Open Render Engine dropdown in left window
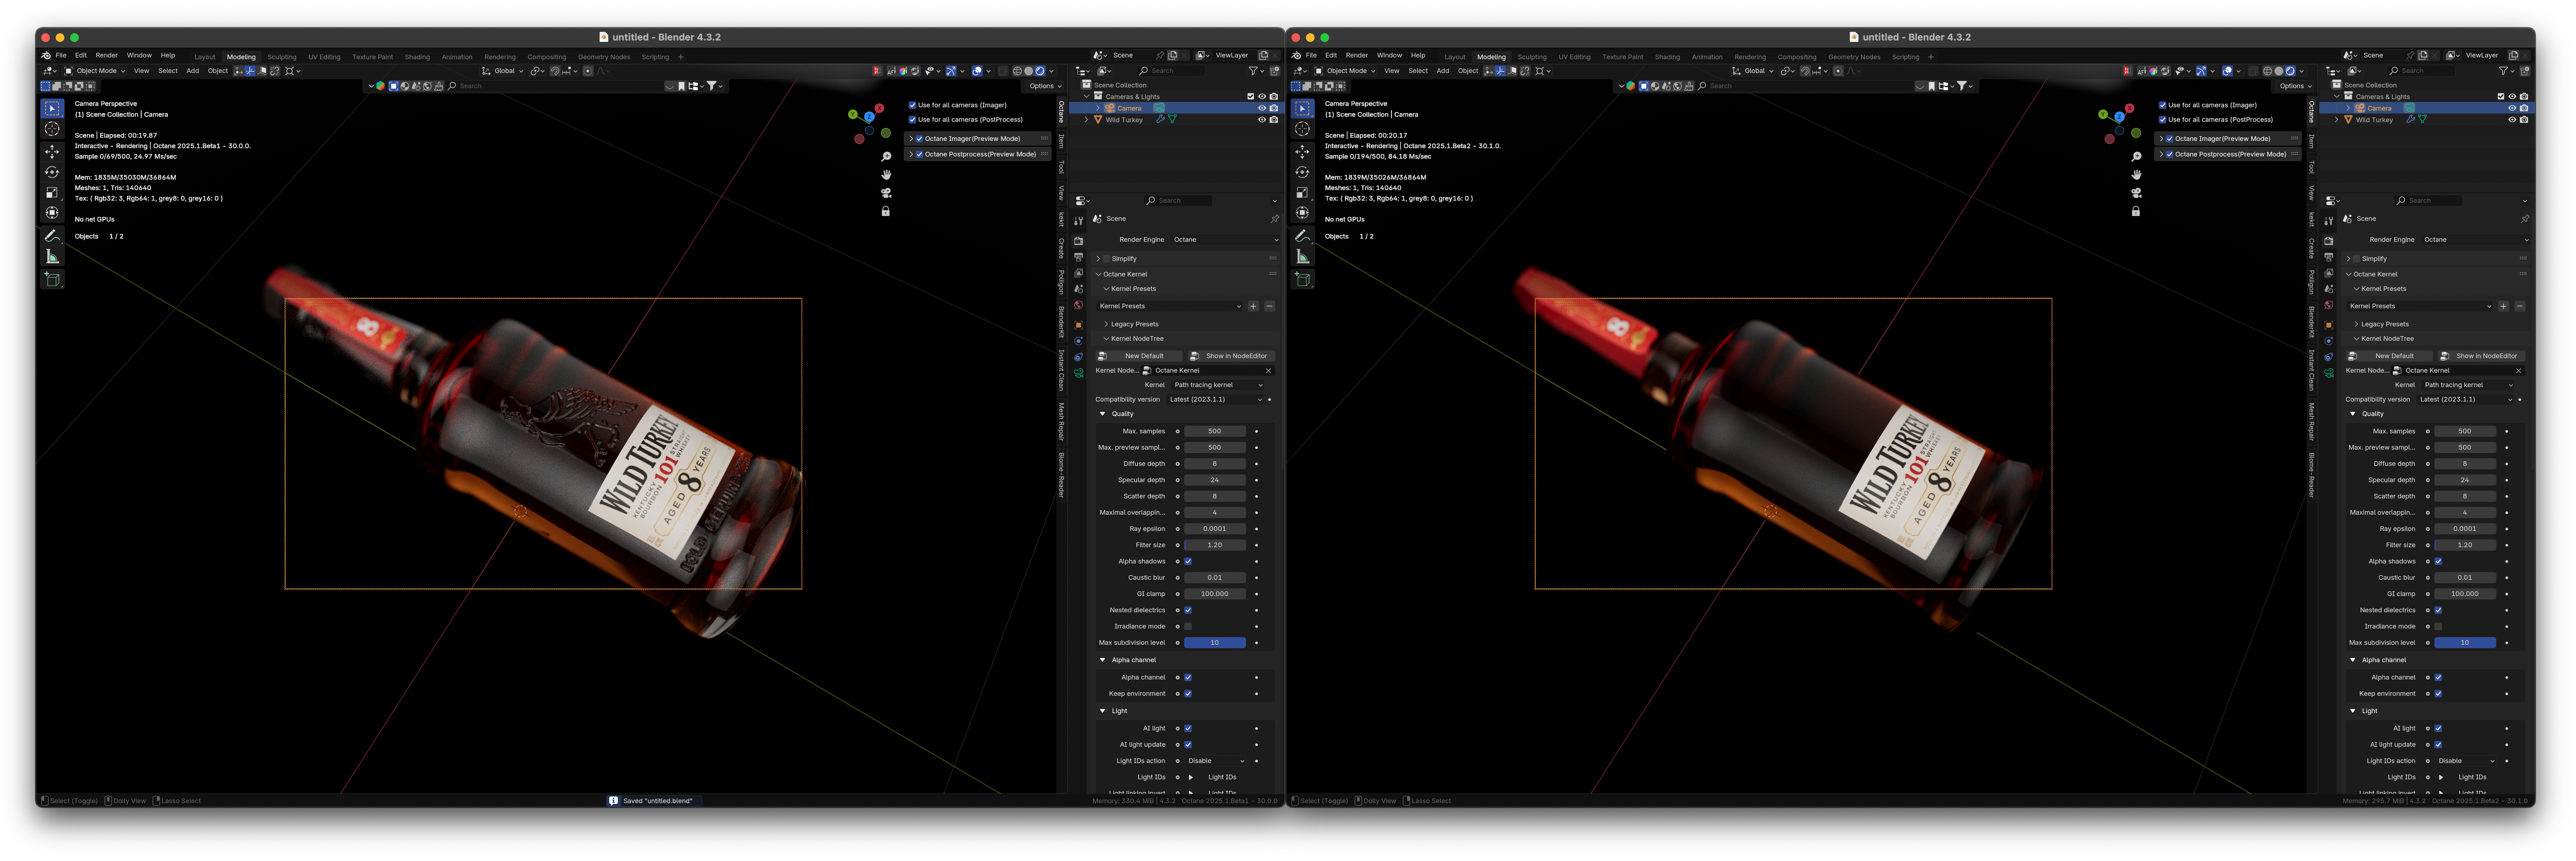 pos(1224,240)
